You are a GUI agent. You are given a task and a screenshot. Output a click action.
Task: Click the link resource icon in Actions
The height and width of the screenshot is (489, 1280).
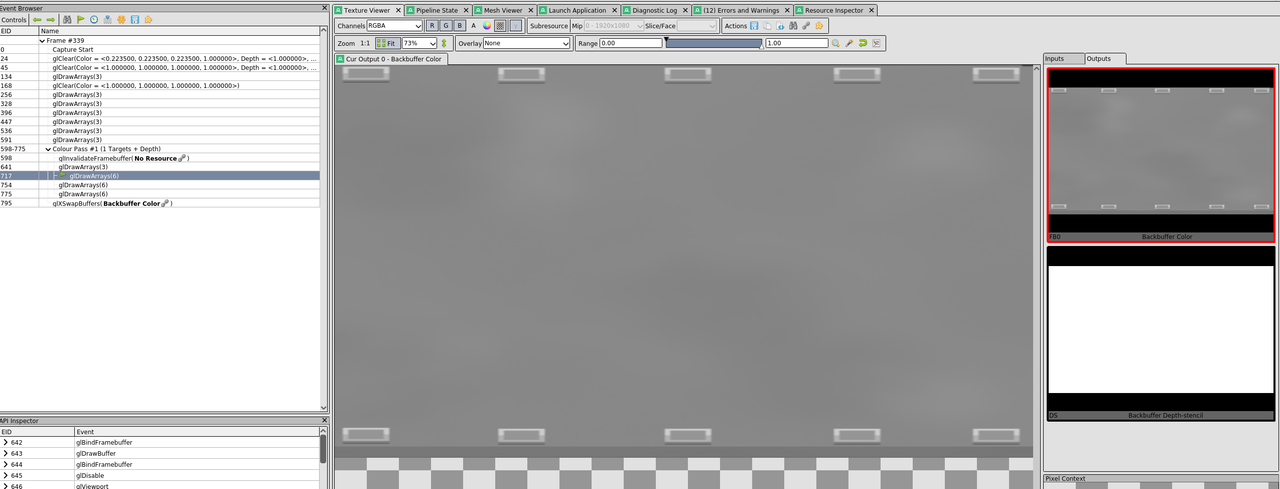click(806, 25)
